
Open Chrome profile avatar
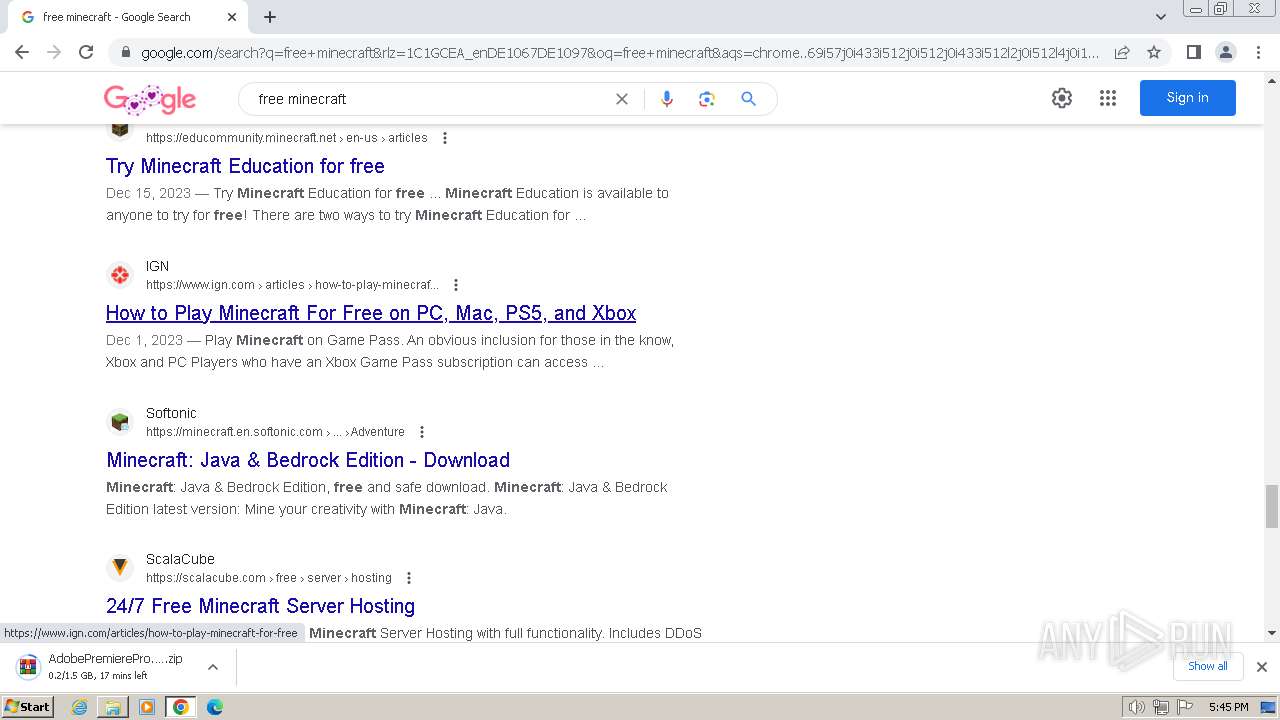coord(1225,52)
